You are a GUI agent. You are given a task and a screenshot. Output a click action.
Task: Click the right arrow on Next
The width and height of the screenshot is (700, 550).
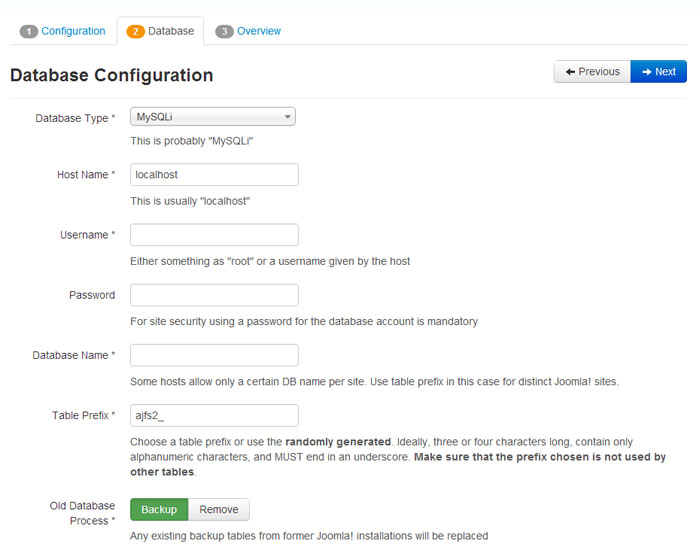(646, 72)
